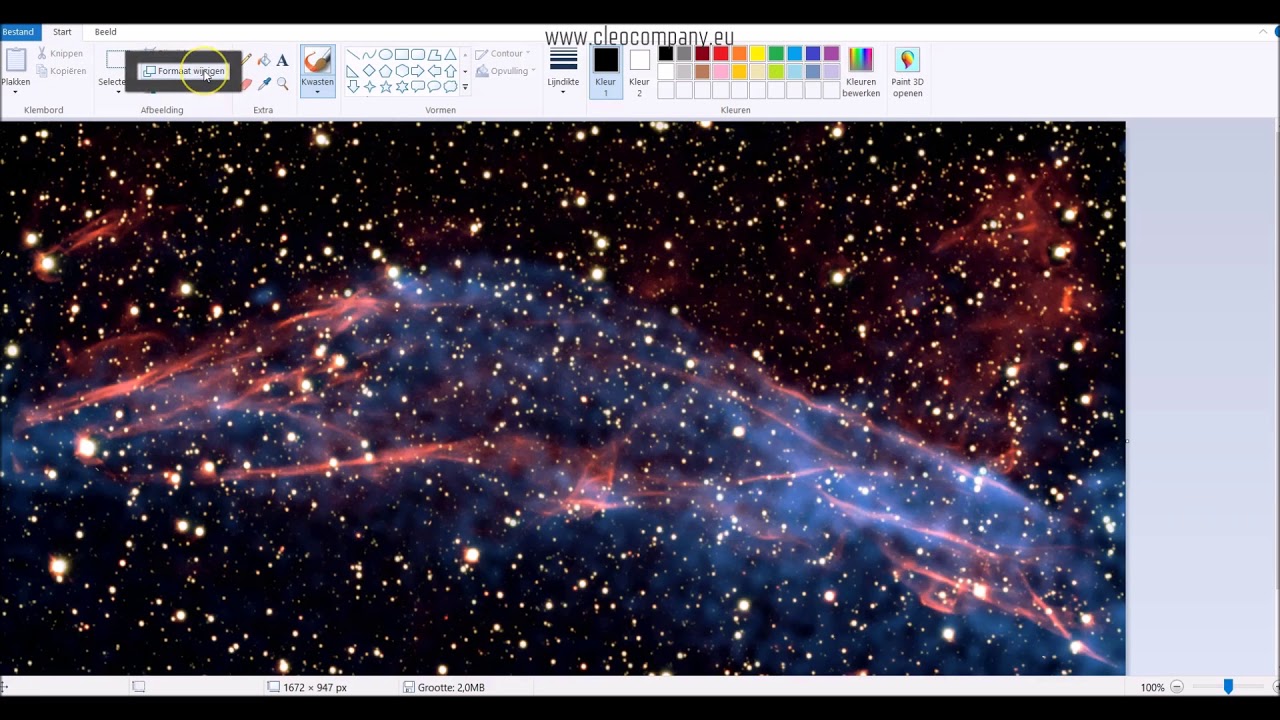Click the 100% zoom level text
1280x720 pixels.
[1152, 688]
